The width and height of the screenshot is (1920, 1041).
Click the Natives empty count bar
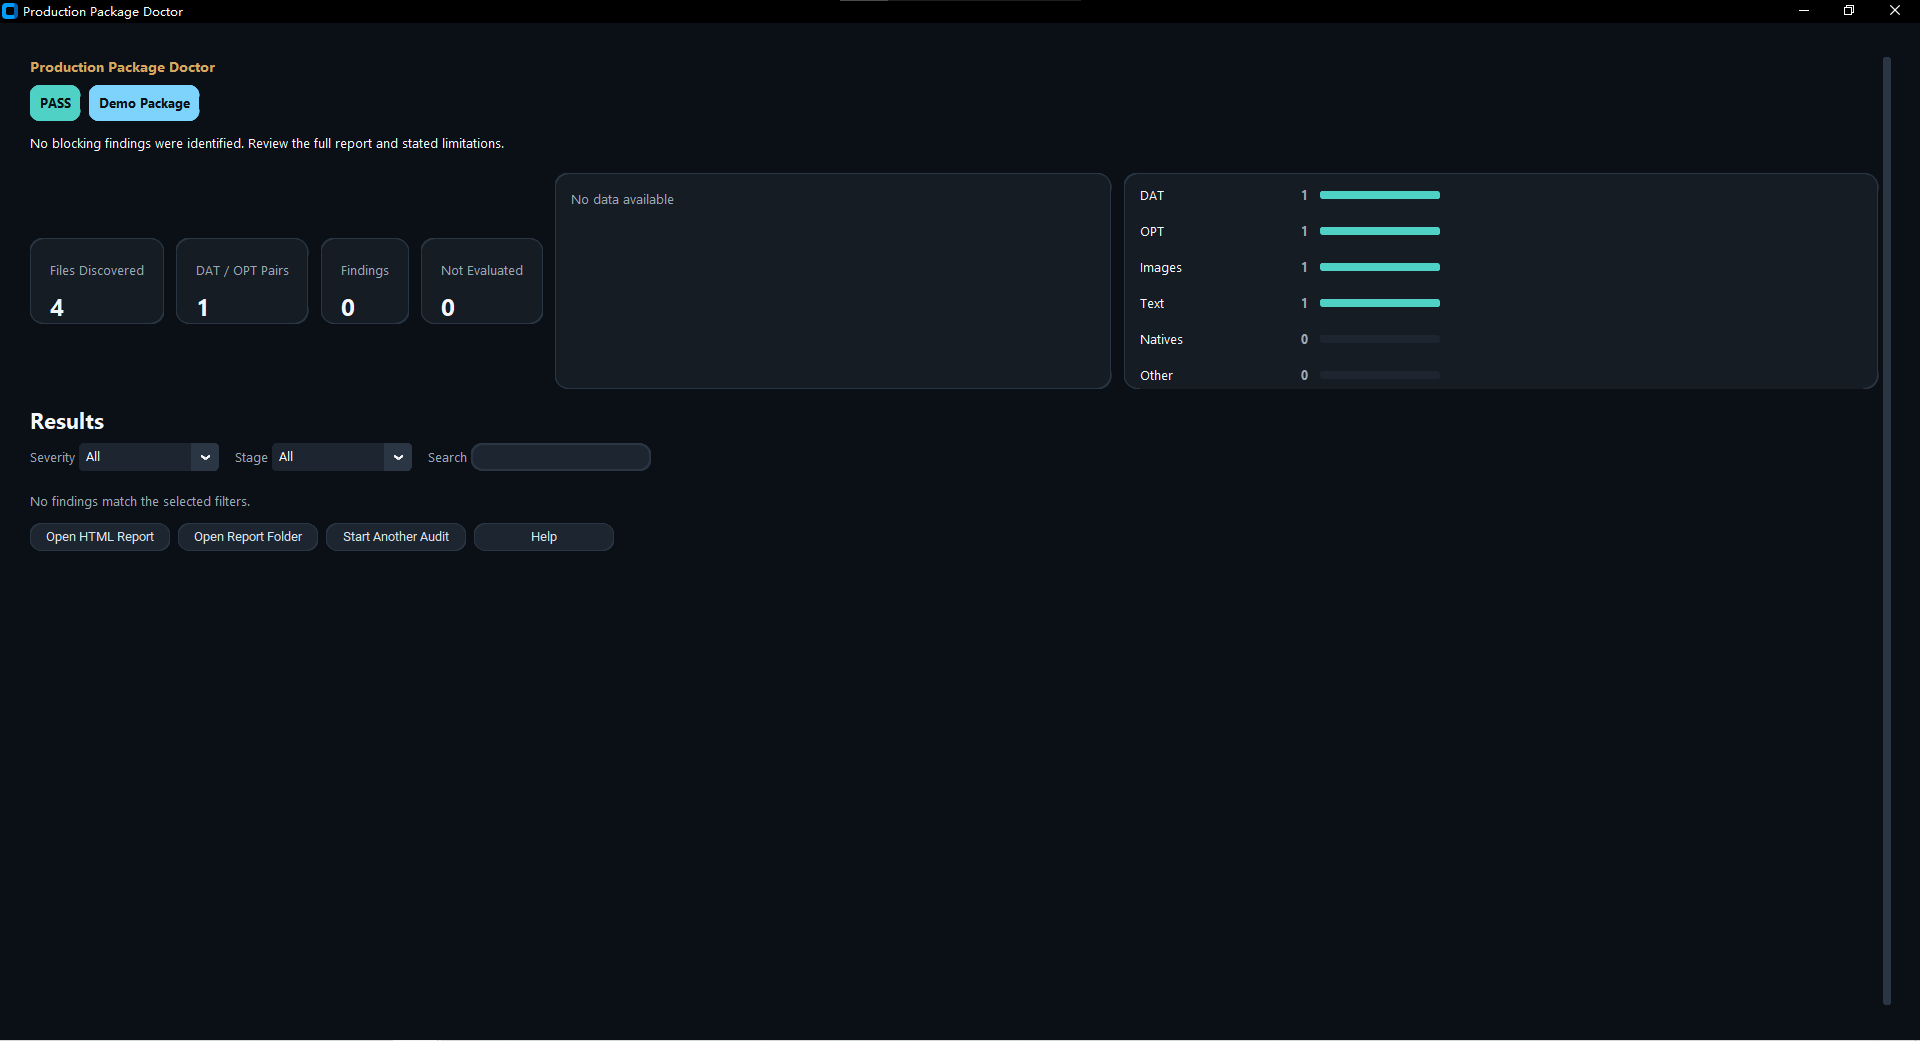[1380, 339]
